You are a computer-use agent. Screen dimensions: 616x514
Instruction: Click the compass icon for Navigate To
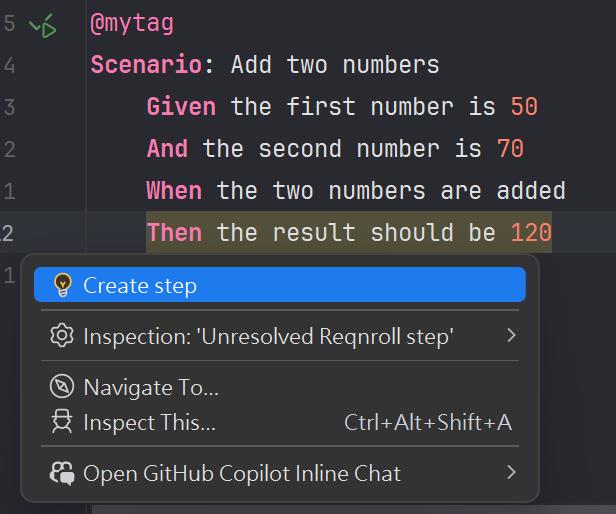click(x=62, y=387)
